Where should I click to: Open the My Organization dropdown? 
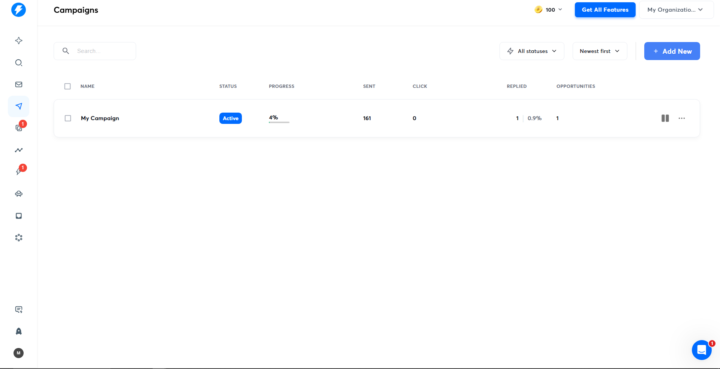pyautogui.click(x=676, y=10)
